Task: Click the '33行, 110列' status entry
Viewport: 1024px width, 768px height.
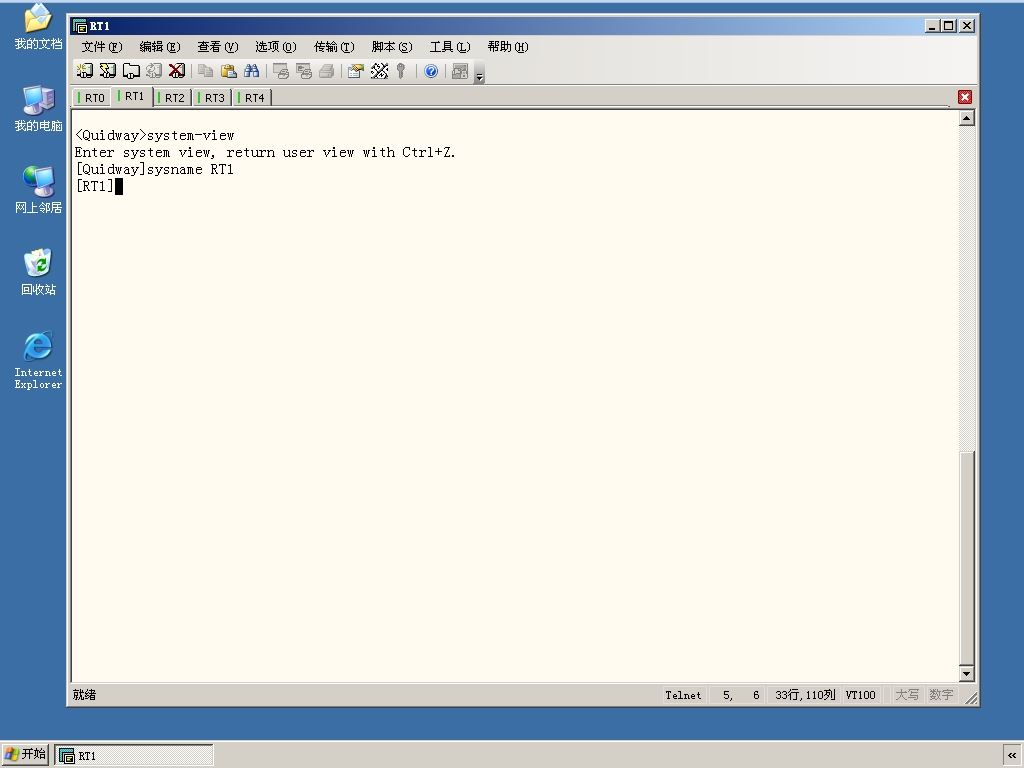Action: coord(805,695)
